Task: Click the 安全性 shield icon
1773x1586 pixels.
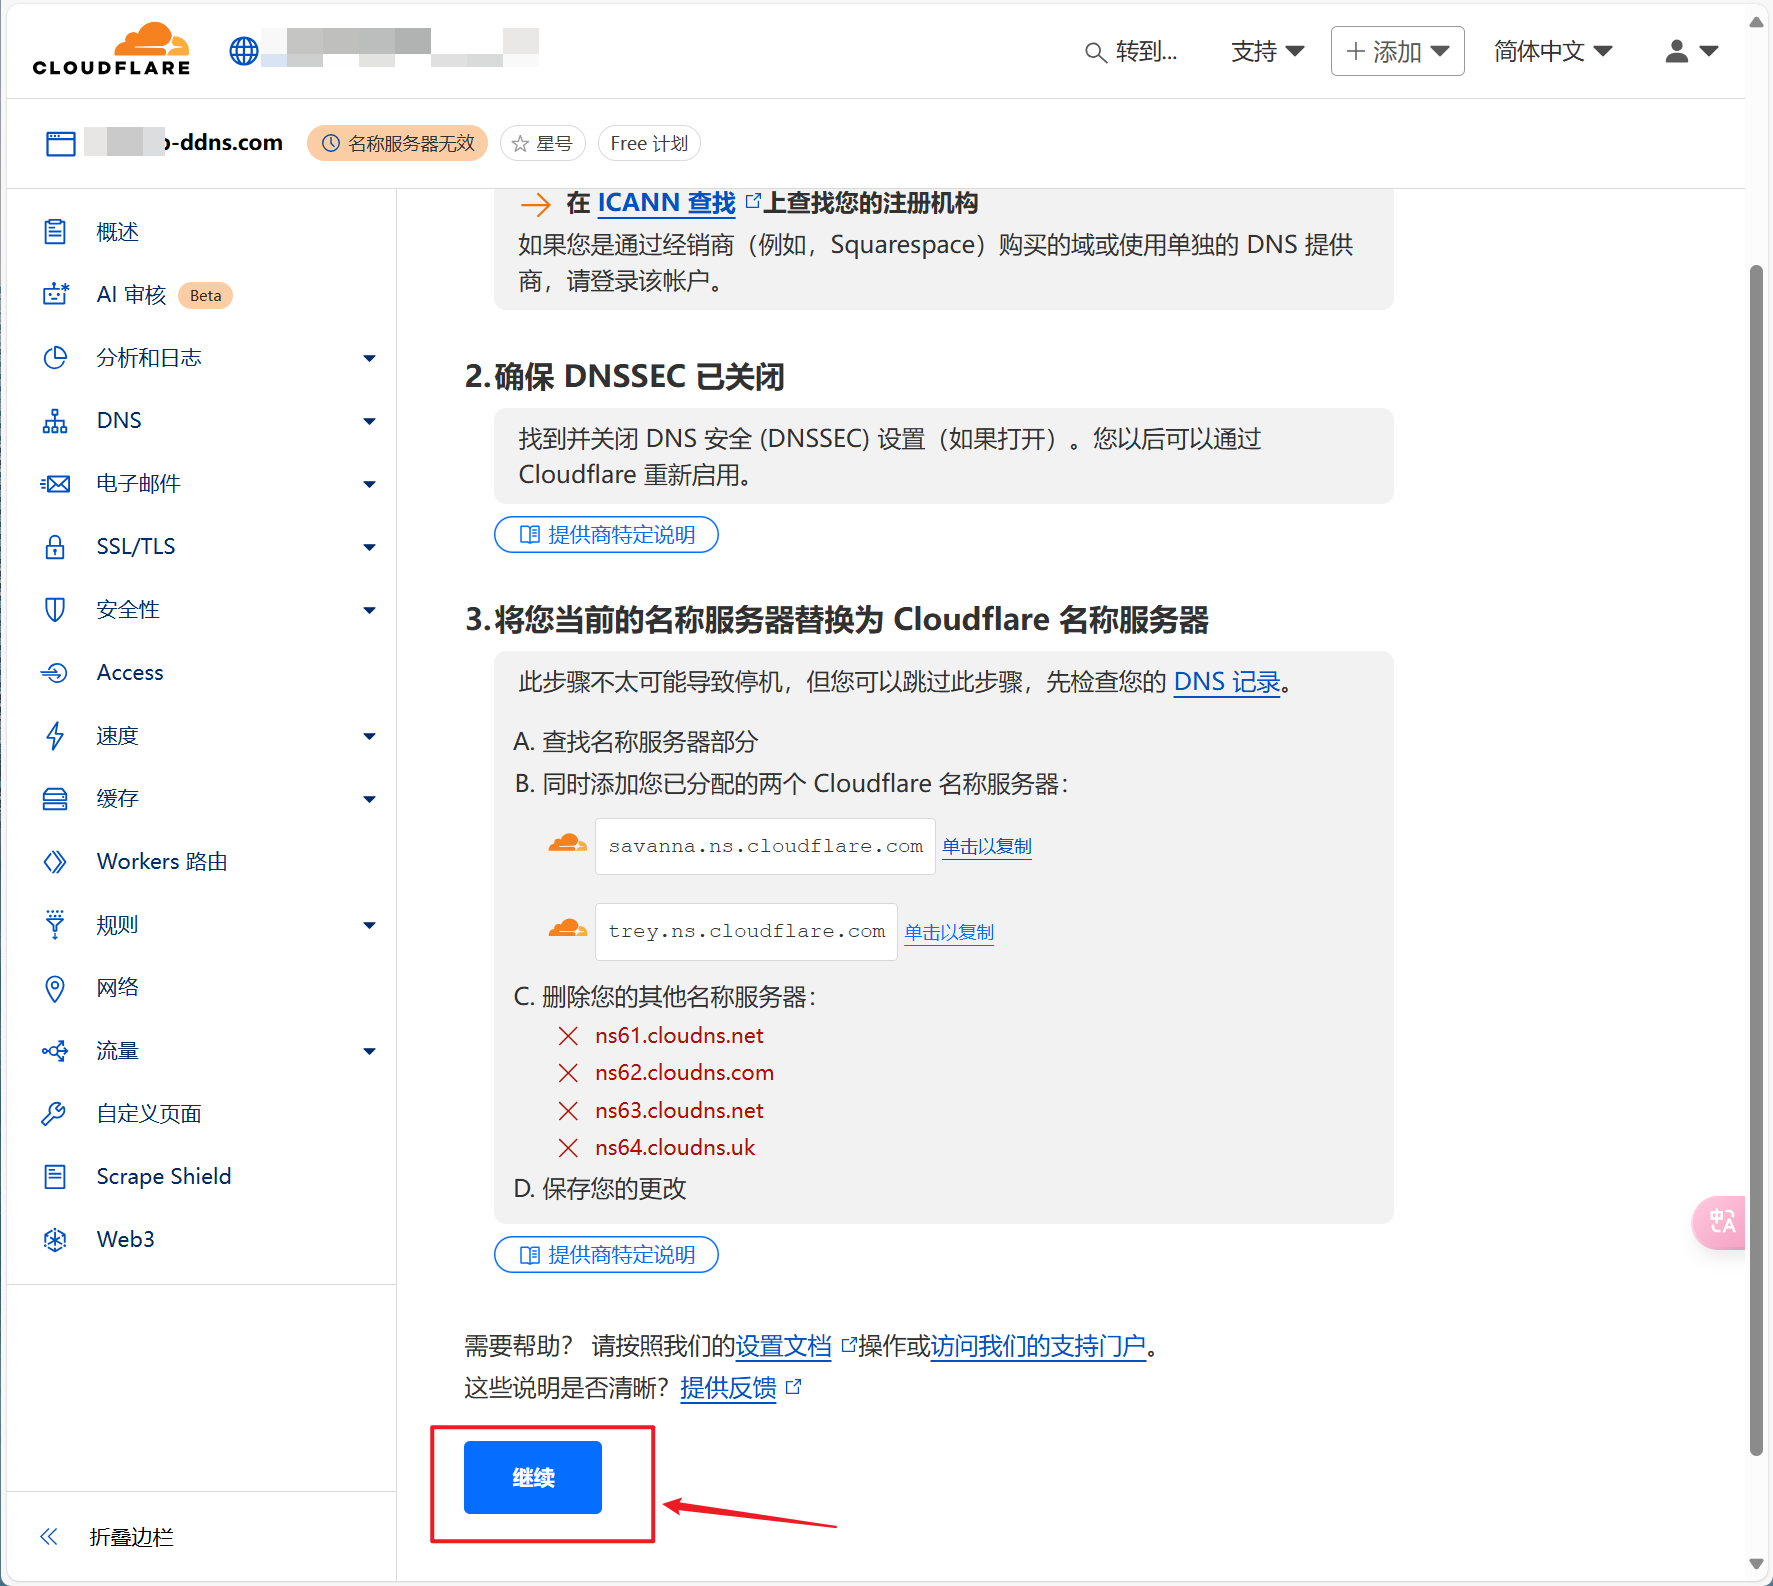Action: pos(55,610)
